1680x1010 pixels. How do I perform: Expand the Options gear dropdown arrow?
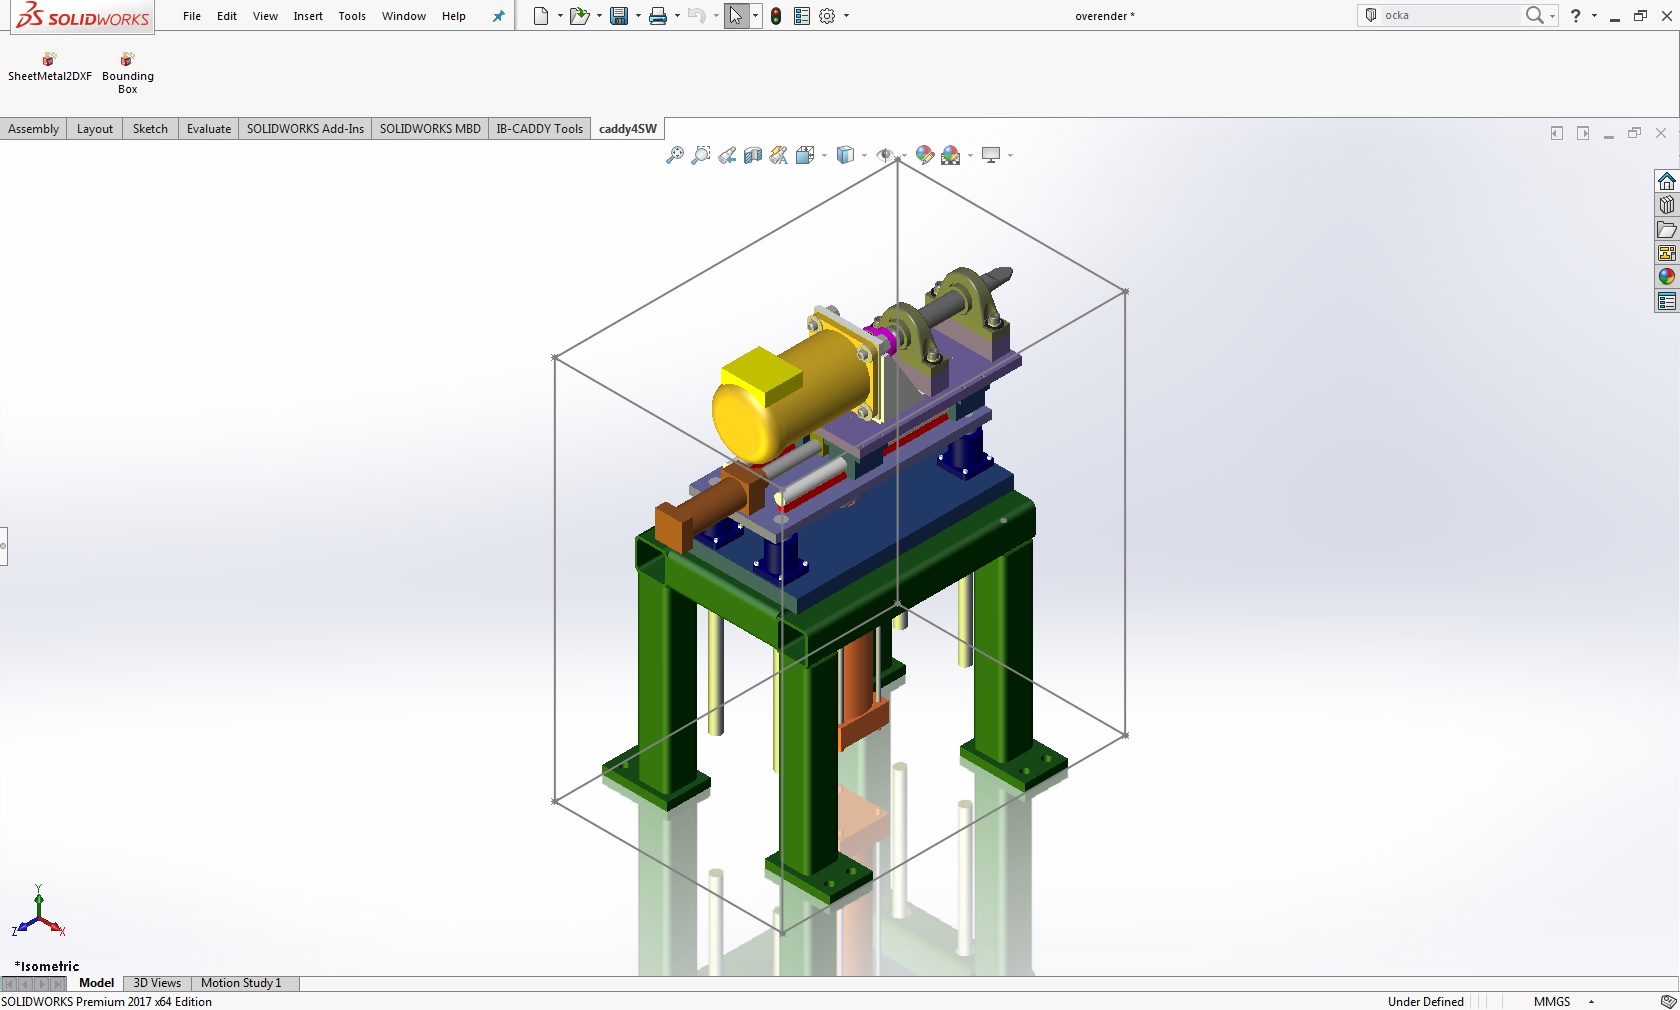click(847, 16)
